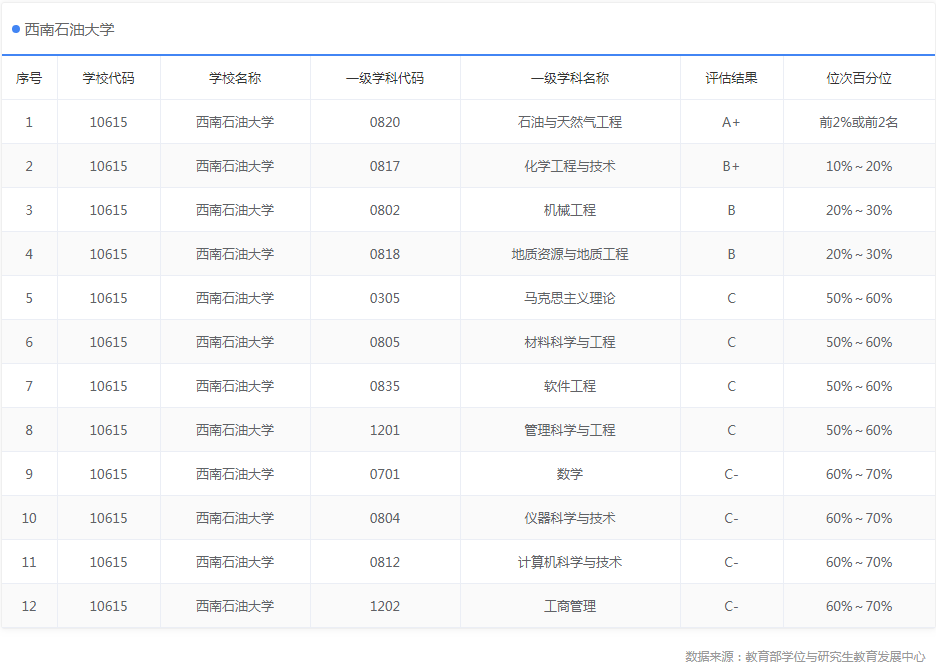
Task: Click the 软件工程 discipline name
Action: point(569,385)
